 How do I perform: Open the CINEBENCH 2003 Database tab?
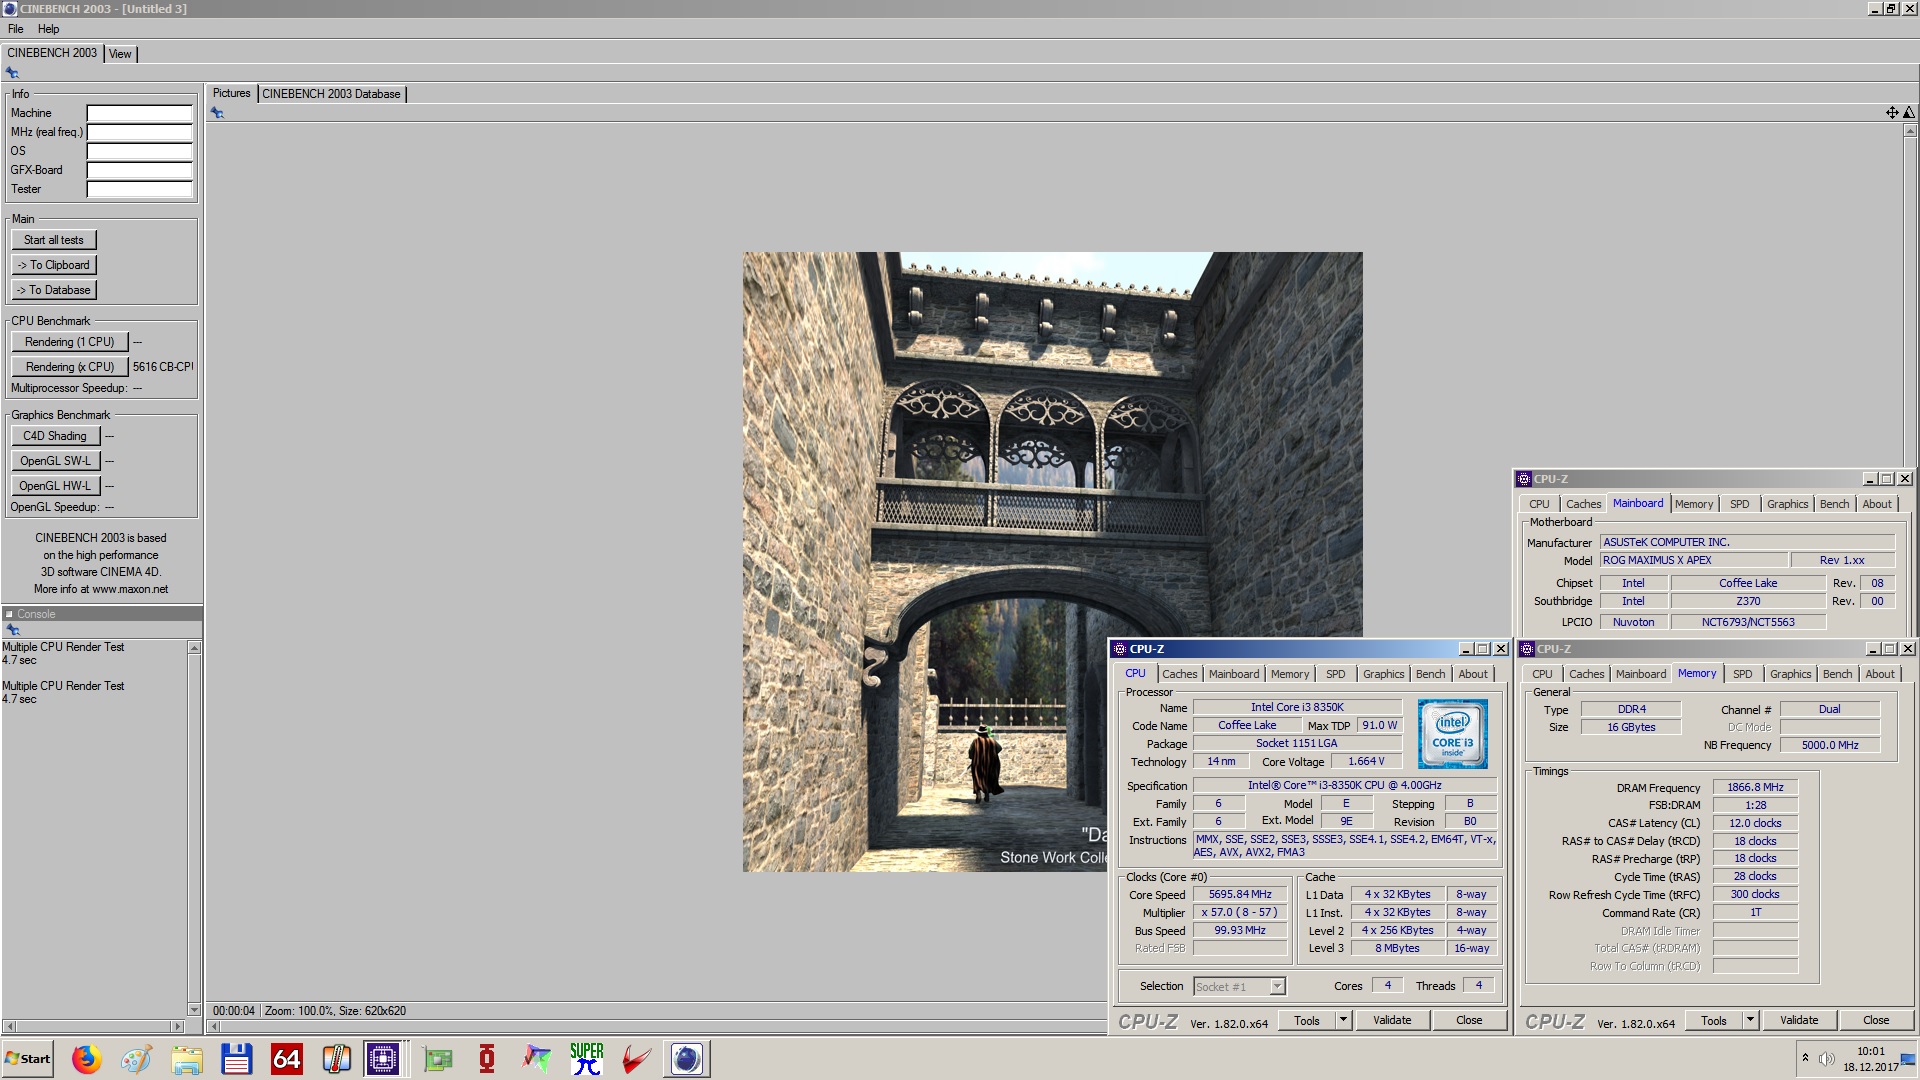[331, 94]
